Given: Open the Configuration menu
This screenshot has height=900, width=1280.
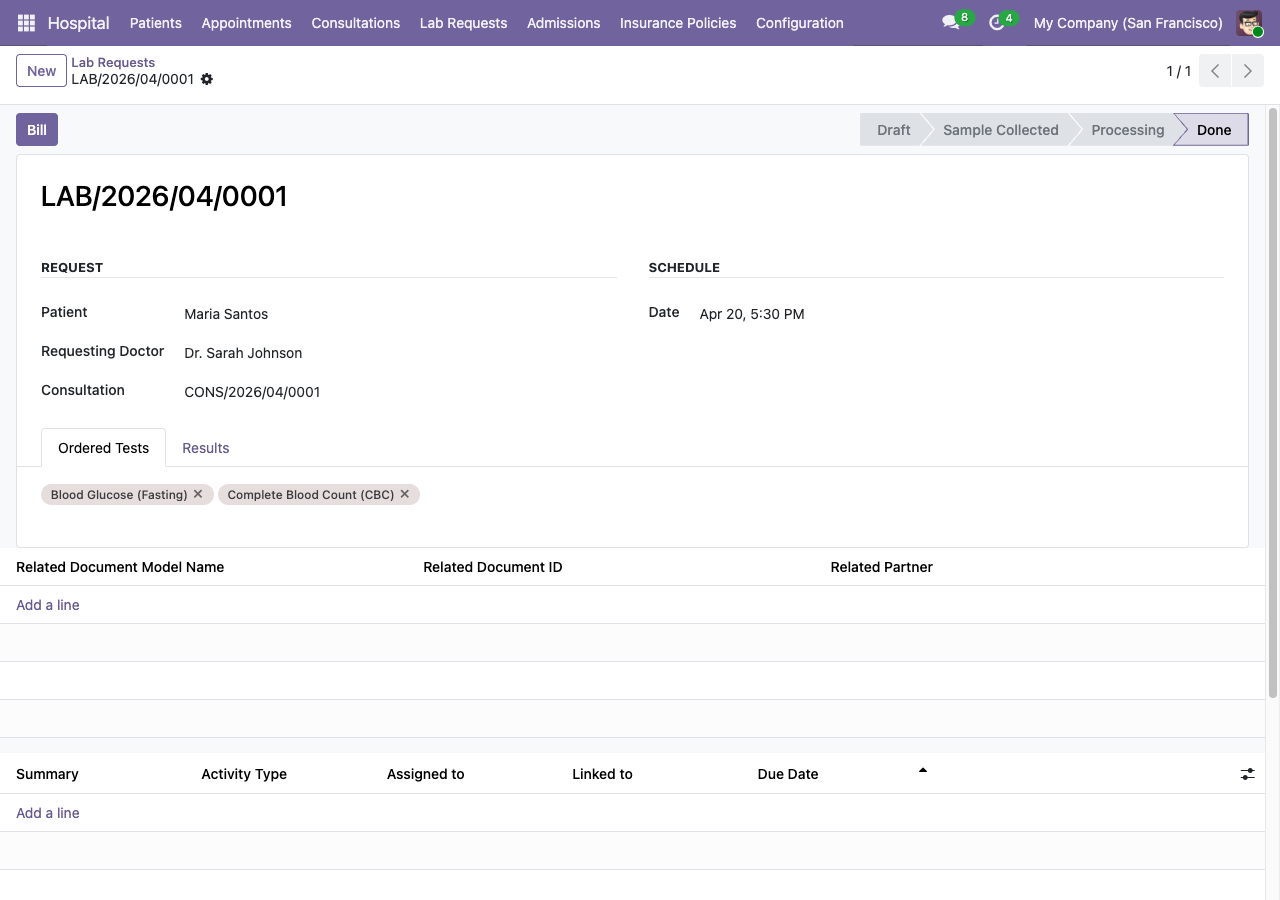Looking at the screenshot, I should (799, 23).
